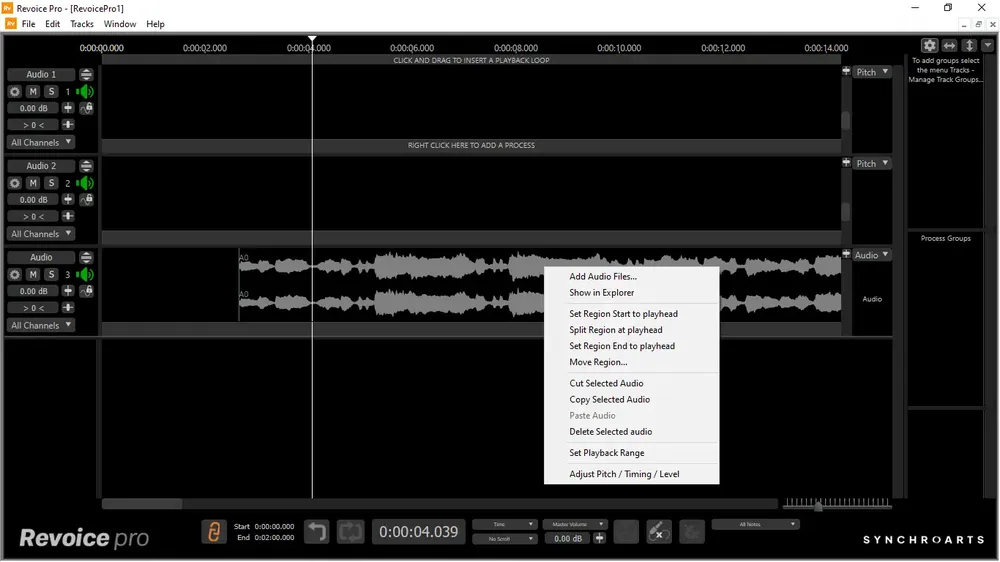
Task: Click the Audio 2 track name button
Action: pyautogui.click(x=41, y=166)
